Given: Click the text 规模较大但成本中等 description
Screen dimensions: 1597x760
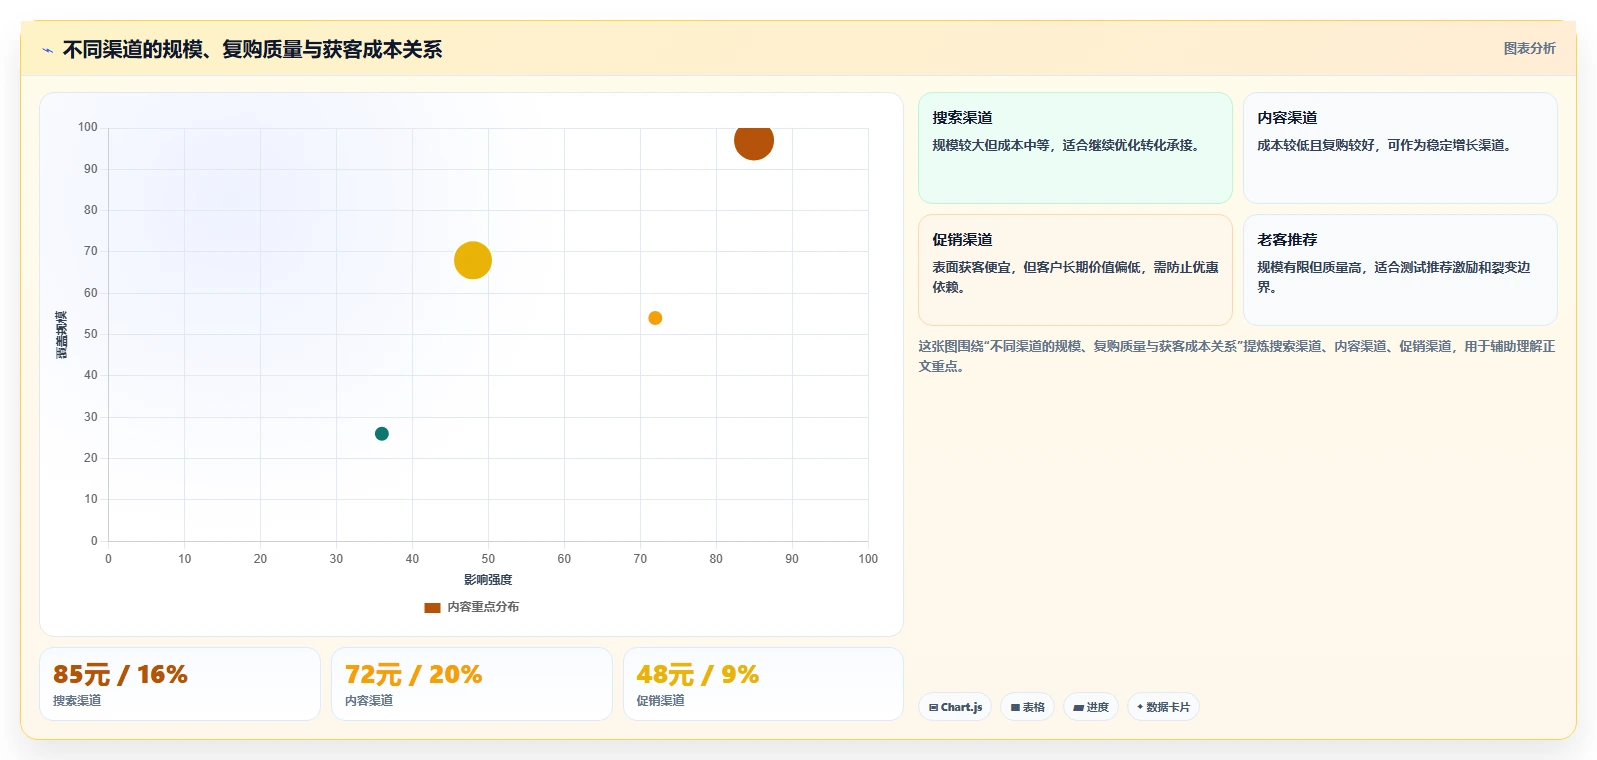Looking at the screenshot, I should click(1066, 145).
